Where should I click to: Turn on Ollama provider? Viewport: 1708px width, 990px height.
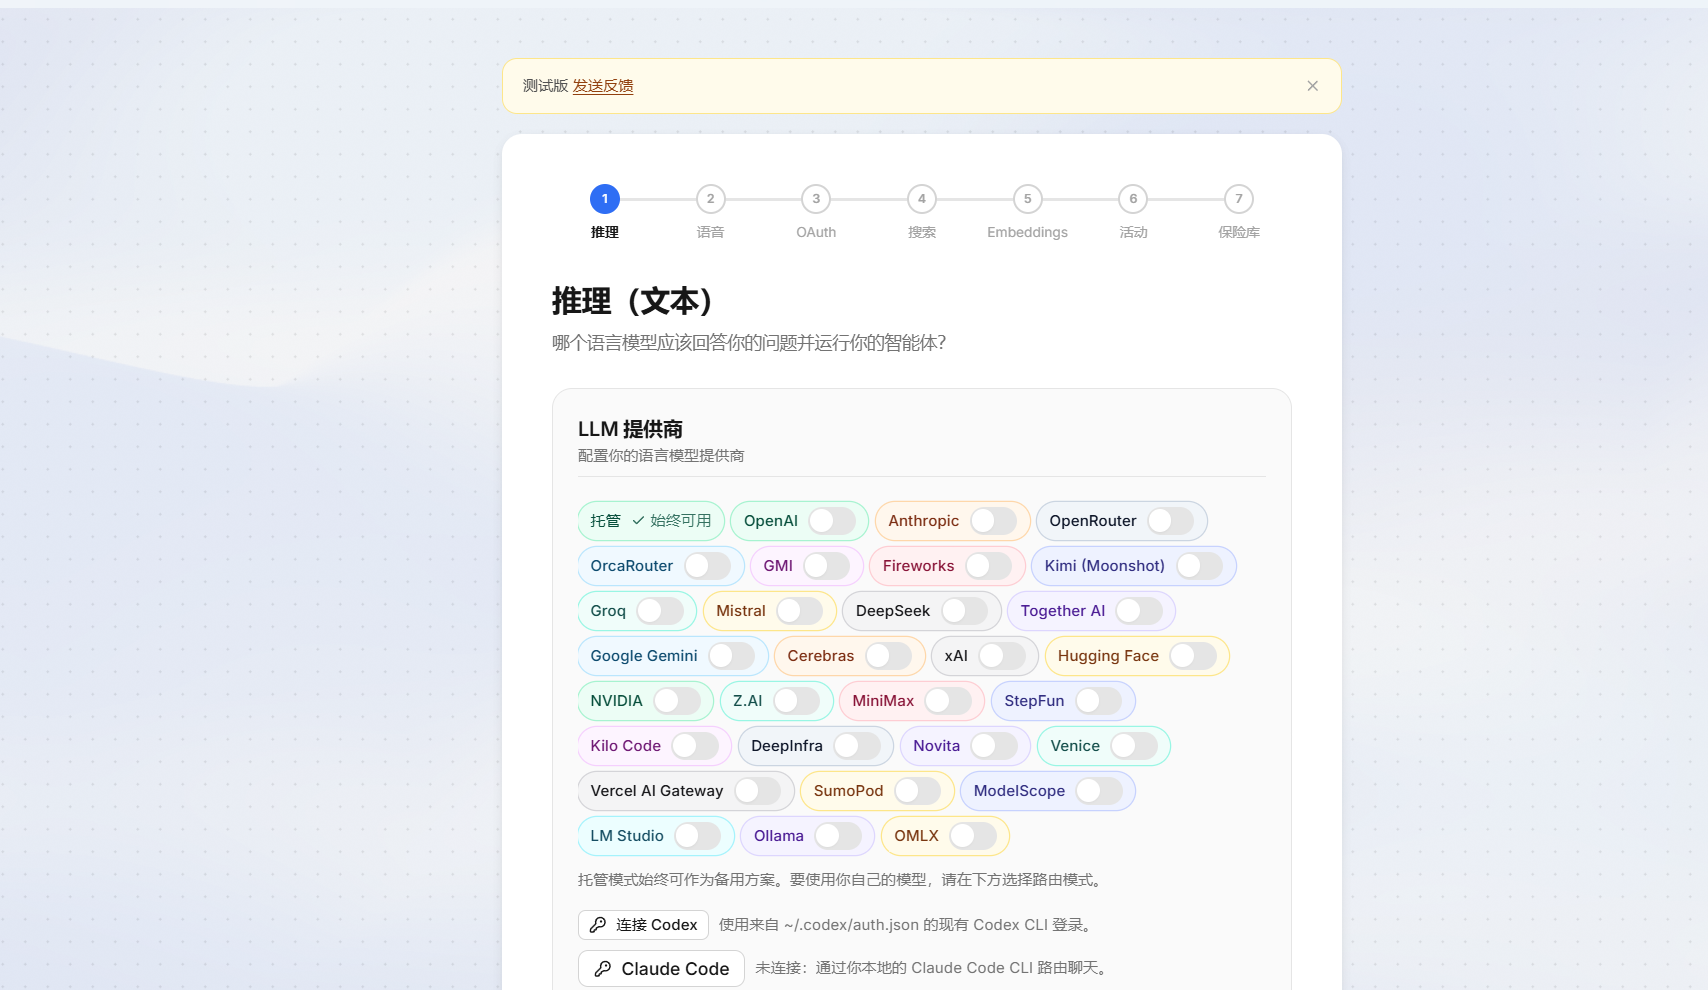click(838, 836)
